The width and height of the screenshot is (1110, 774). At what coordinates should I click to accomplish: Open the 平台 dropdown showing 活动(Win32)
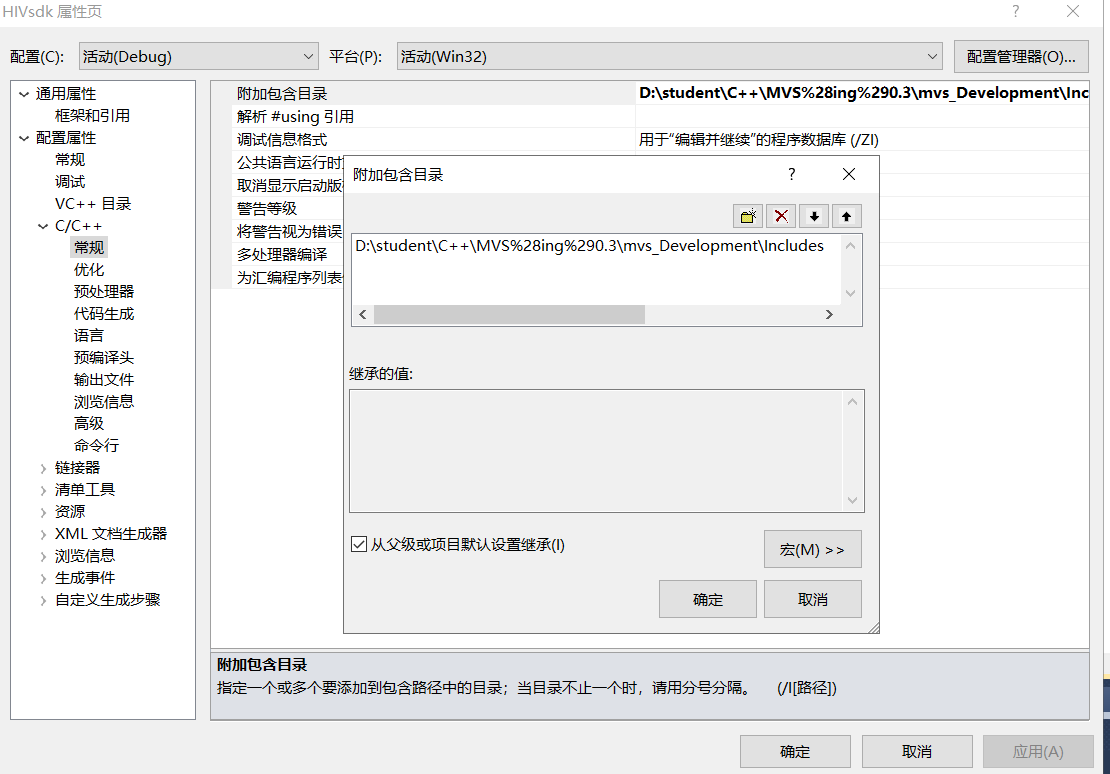[670, 57]
